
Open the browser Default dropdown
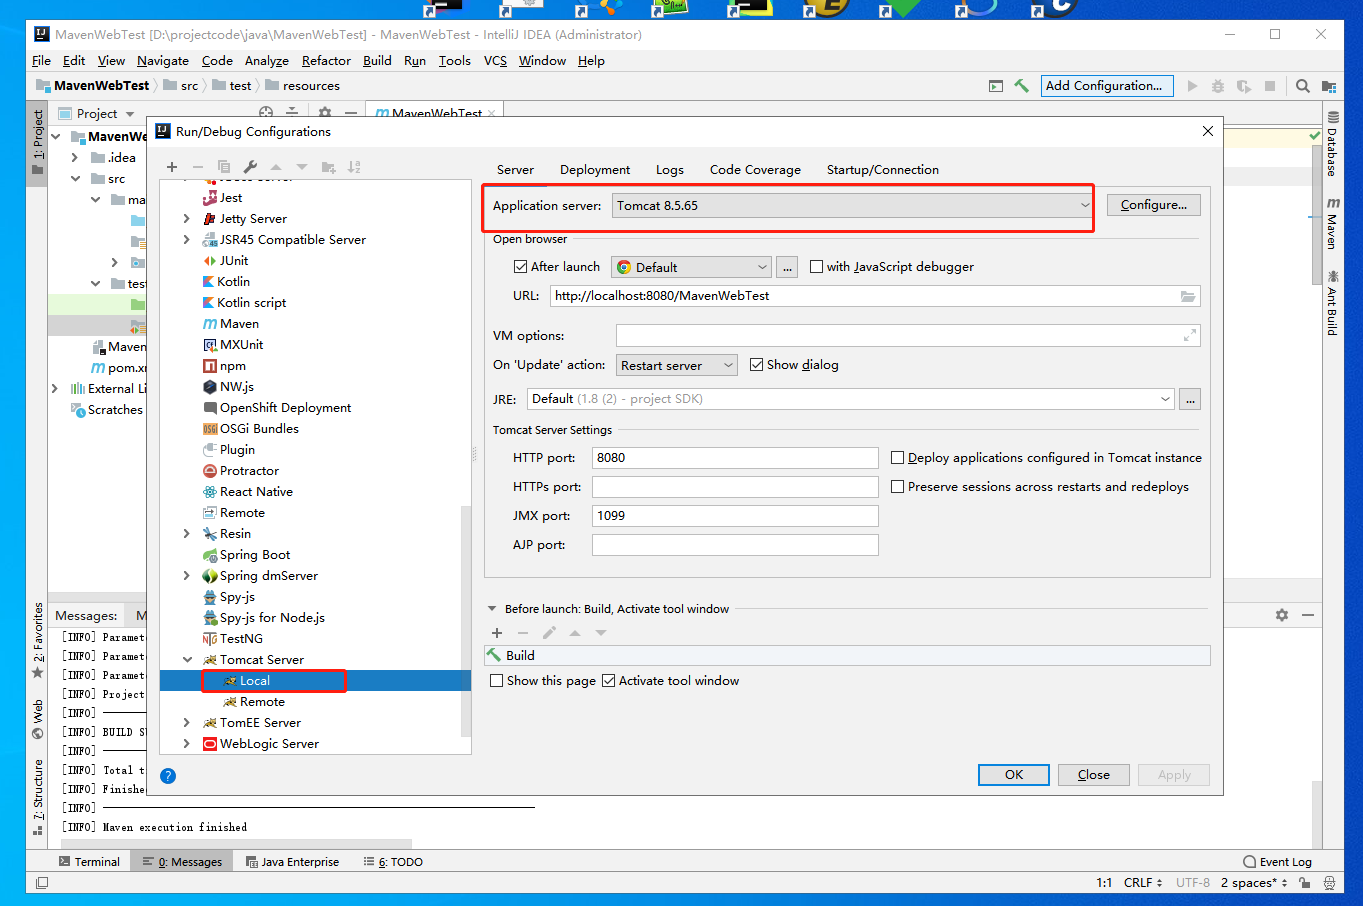click(691, 267)
